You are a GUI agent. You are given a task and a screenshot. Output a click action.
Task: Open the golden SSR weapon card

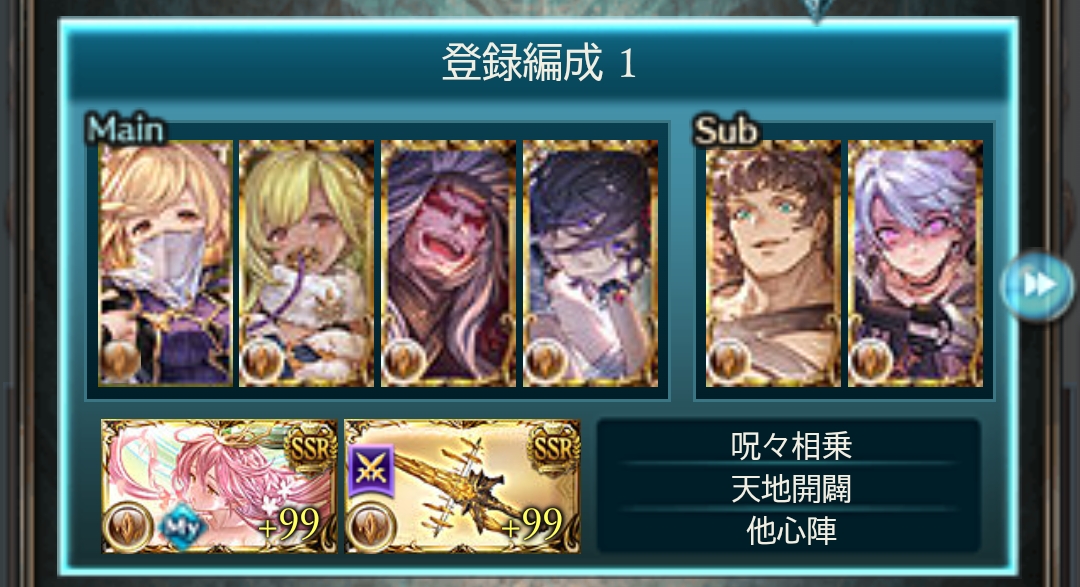(x=462, y=486)
